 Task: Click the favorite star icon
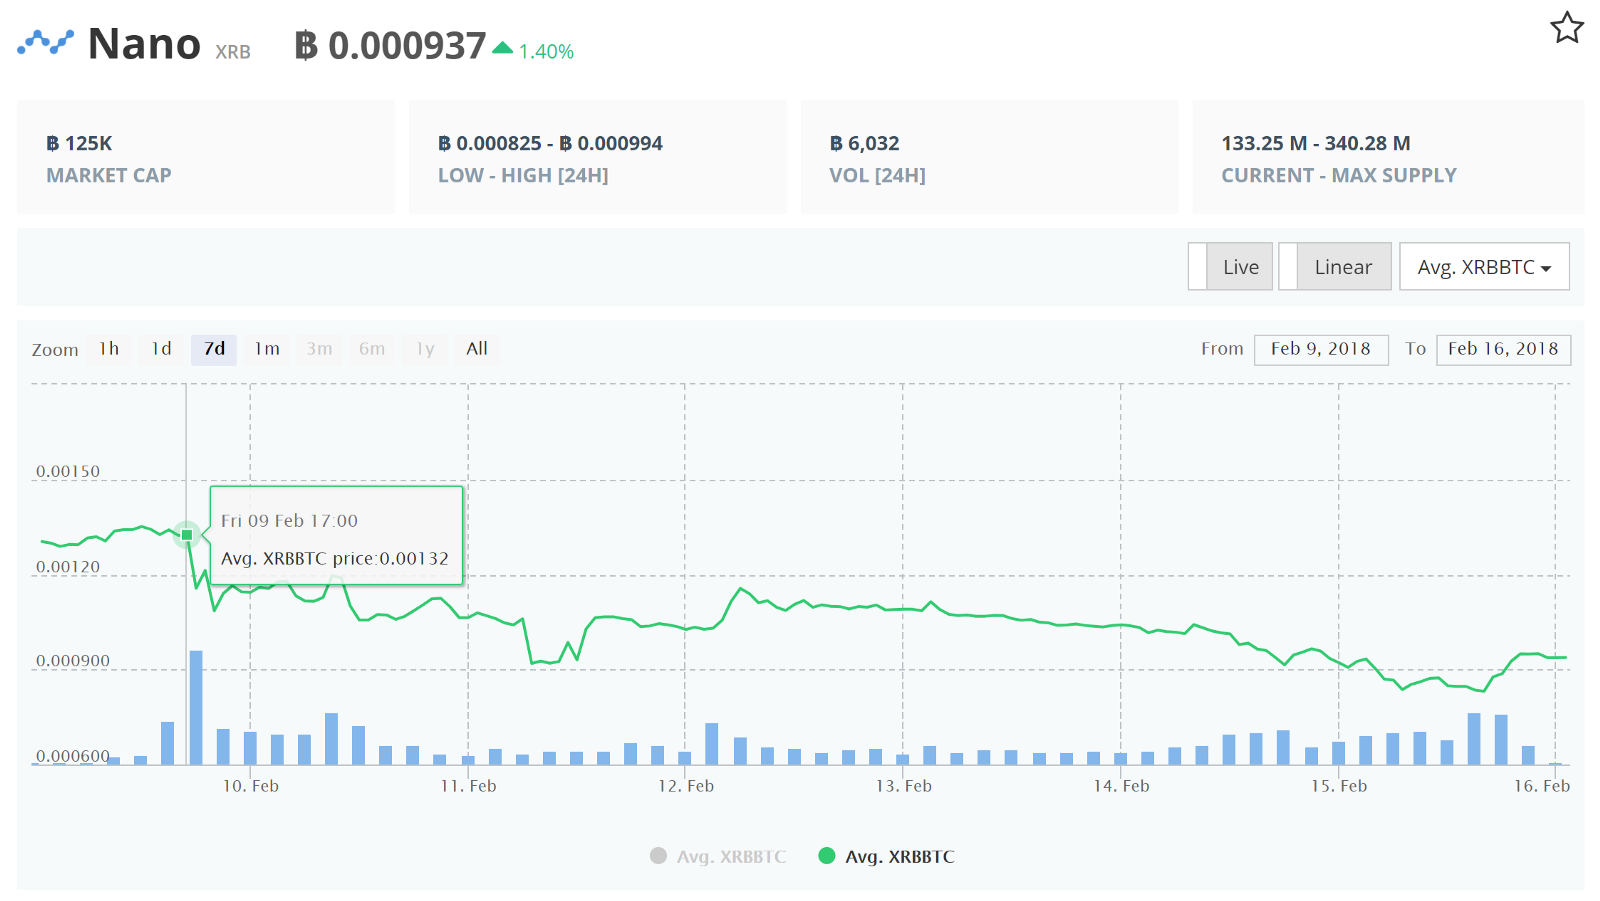[1566, 28]
